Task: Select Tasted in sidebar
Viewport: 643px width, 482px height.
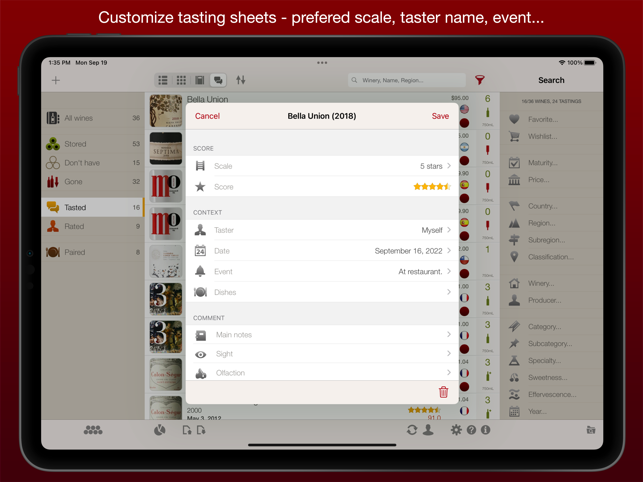Action: click(93, 208)
